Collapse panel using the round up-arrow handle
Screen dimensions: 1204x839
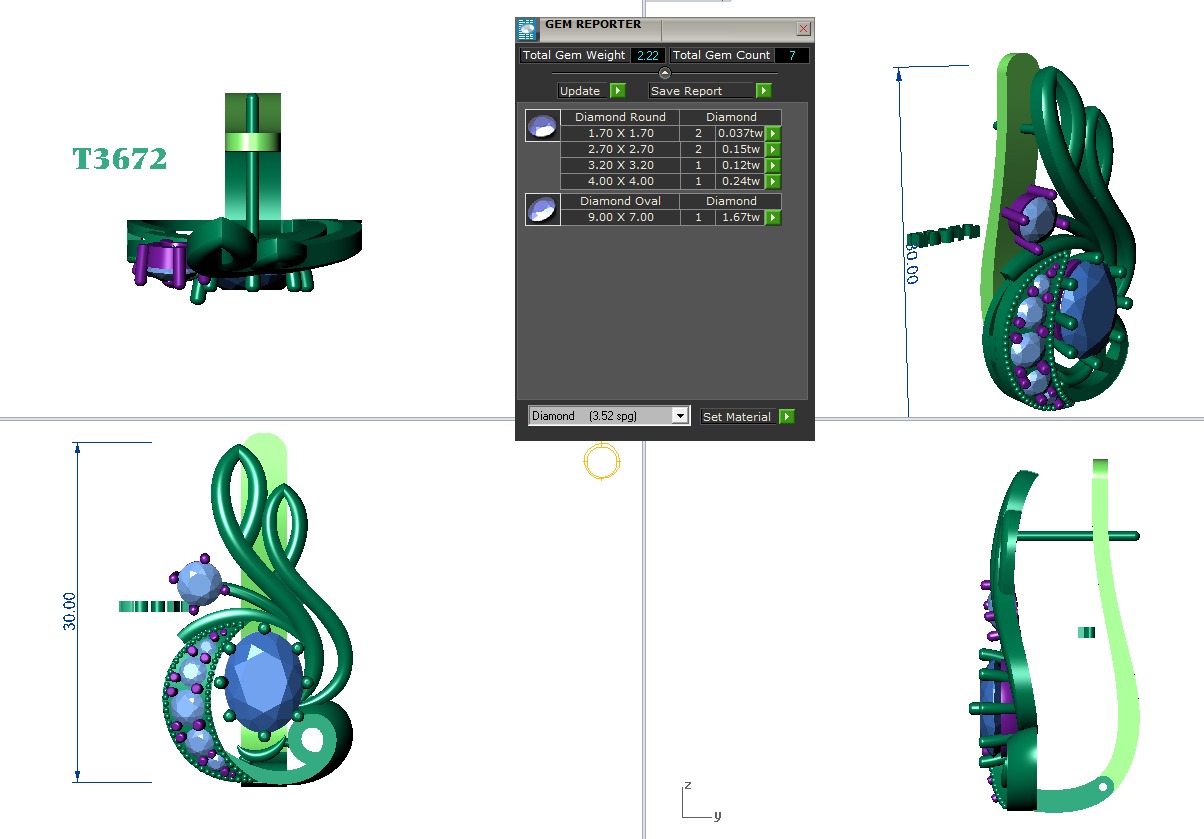click(x=665, y=73)
